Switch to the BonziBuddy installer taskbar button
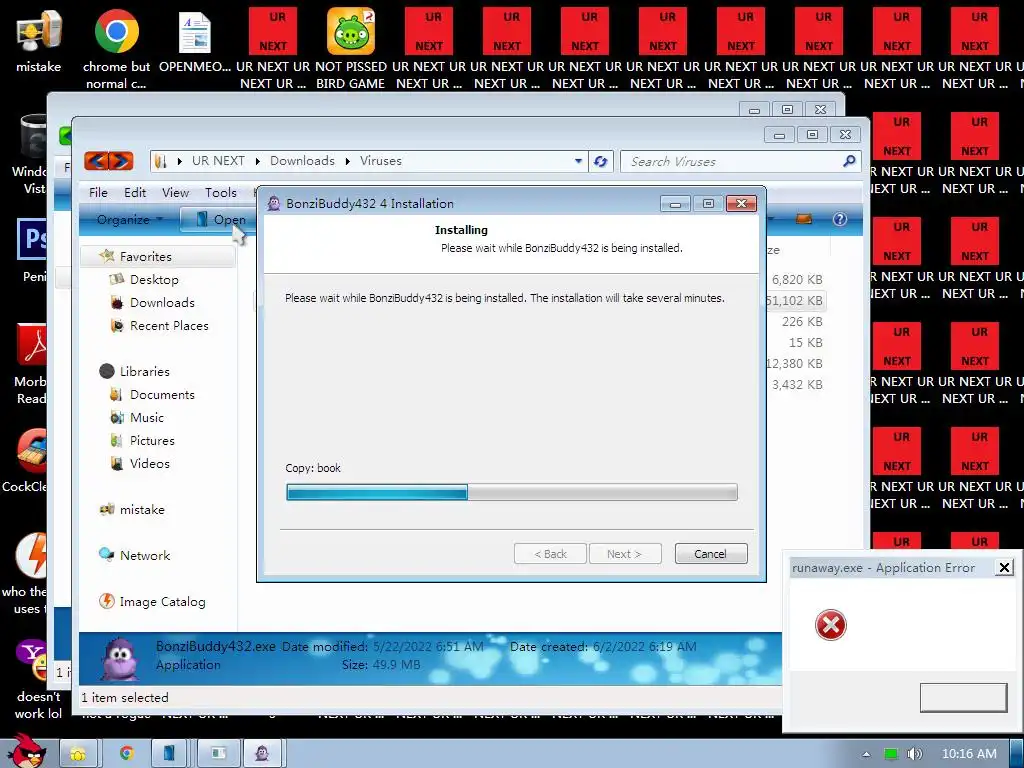 [x=263, y=754]
